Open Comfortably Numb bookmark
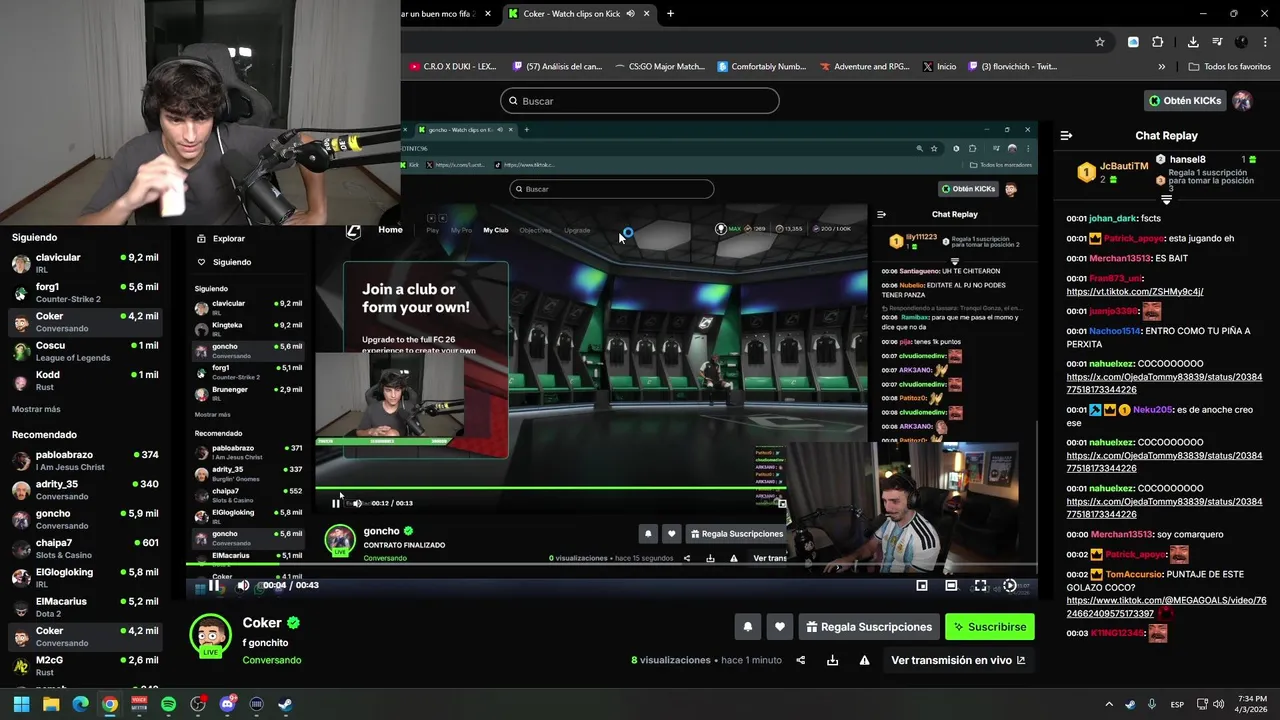This screenshot has width=1280, height=720. [x=762, y=67]
